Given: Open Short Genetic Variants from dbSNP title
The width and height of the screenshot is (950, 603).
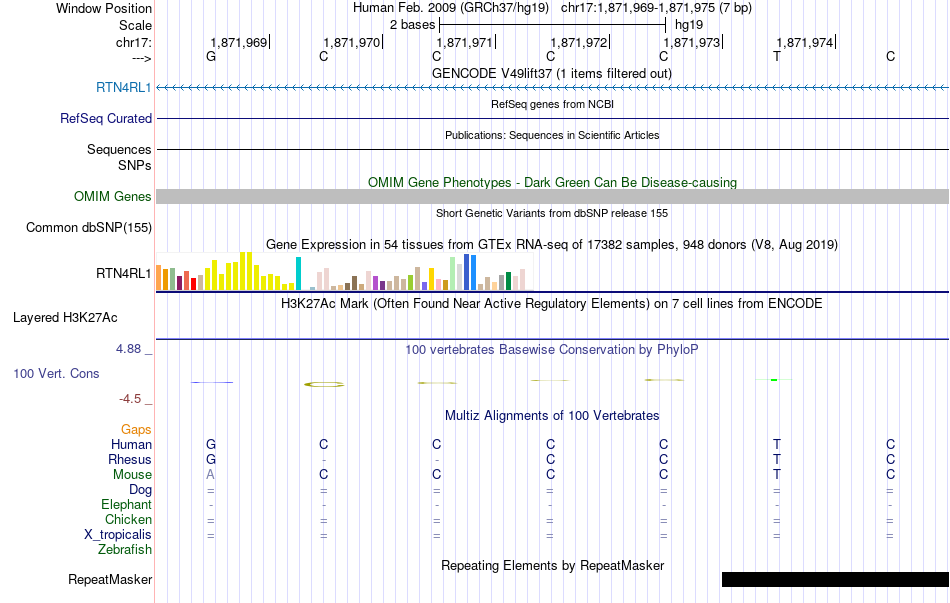Looking at the screenshot, I should pos(552,213).
